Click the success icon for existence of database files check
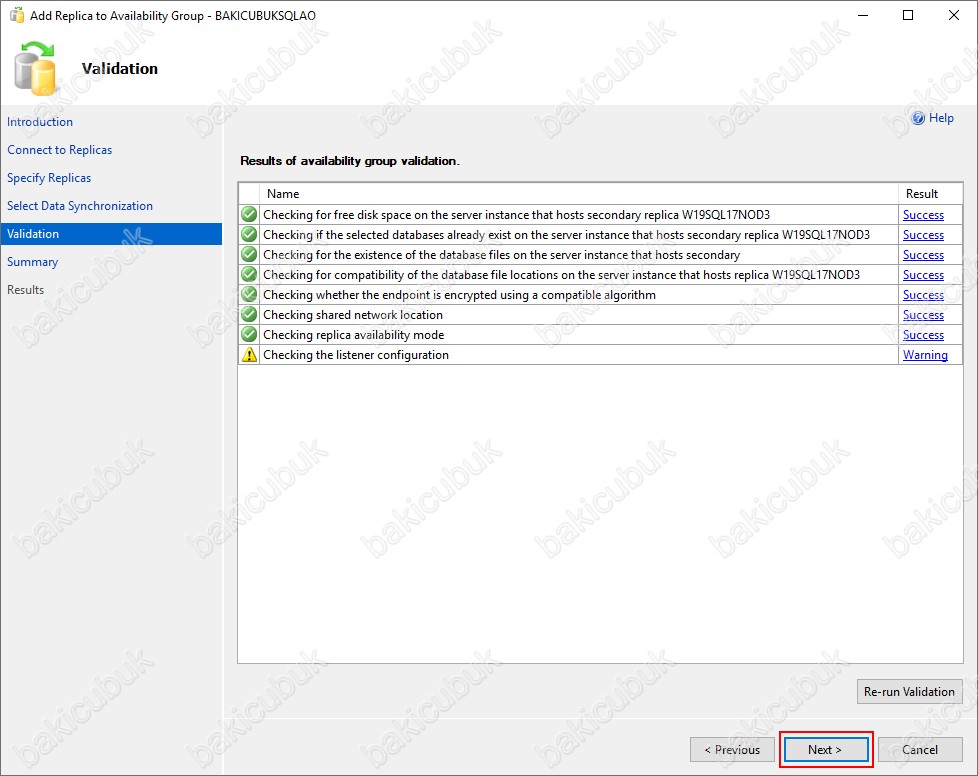 tap(249, 255)
